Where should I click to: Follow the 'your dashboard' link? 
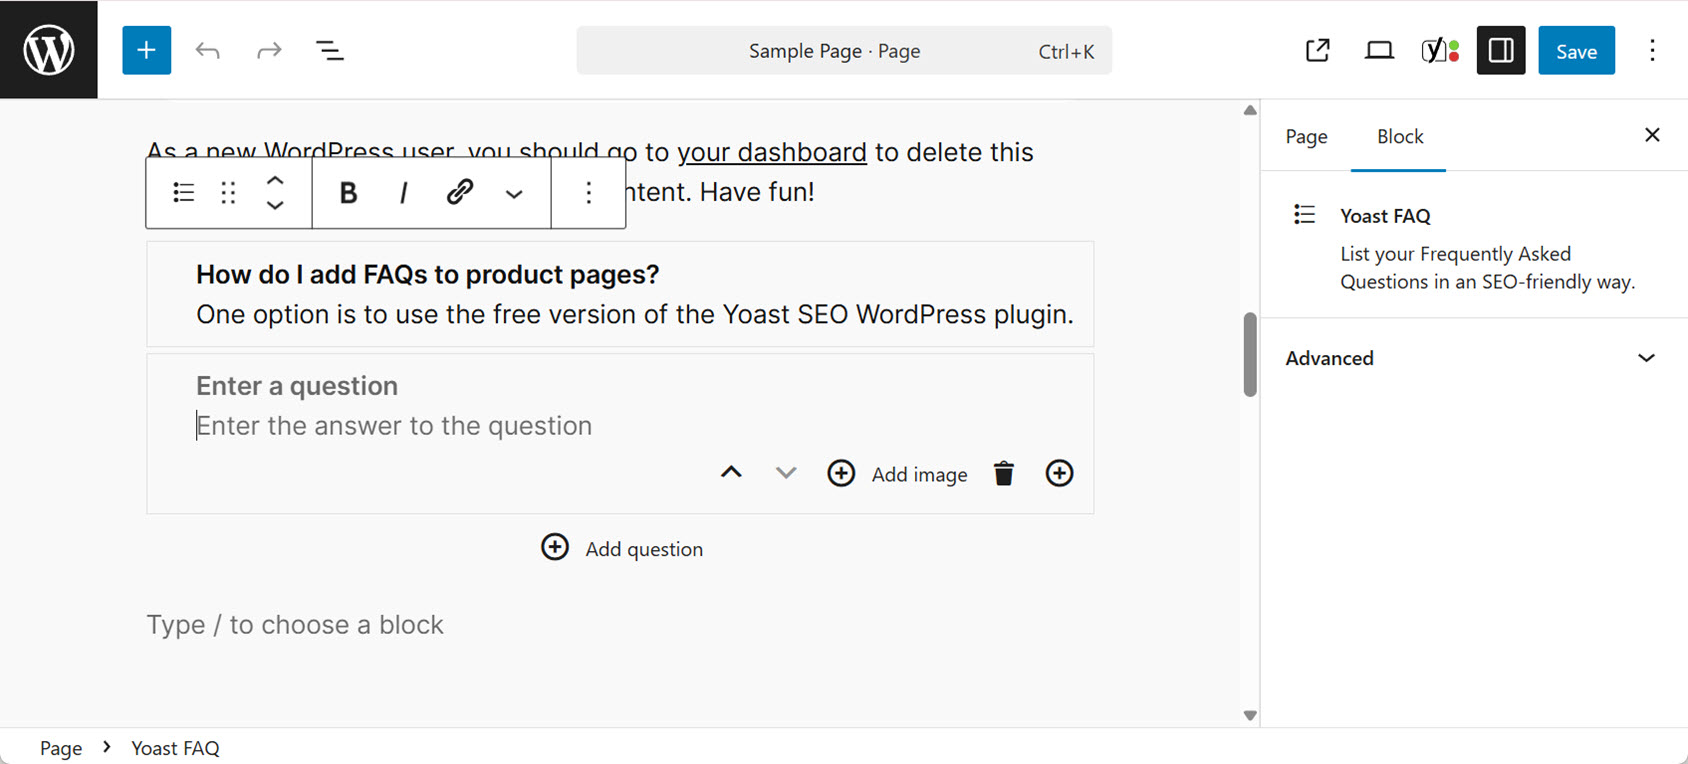771,152
